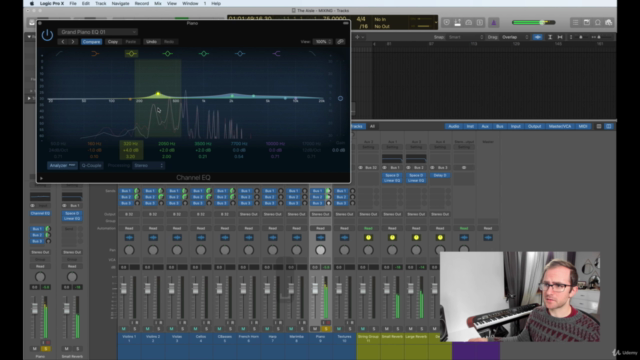Open Violins 1 output B 32 menu
Image resolution: width=640 pixels, height=360 pixels.
tap(129, 214)
